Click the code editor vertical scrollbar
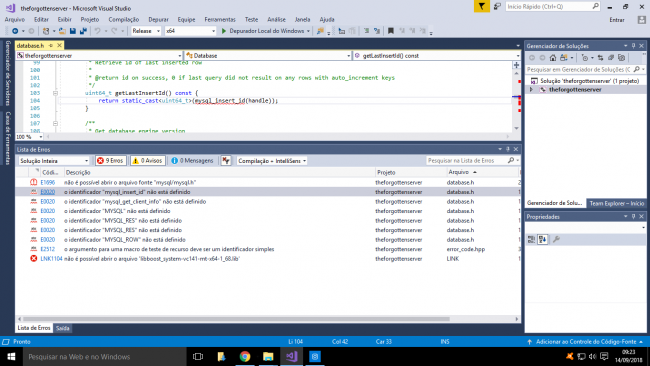650x366 pixels. [517, 101]
